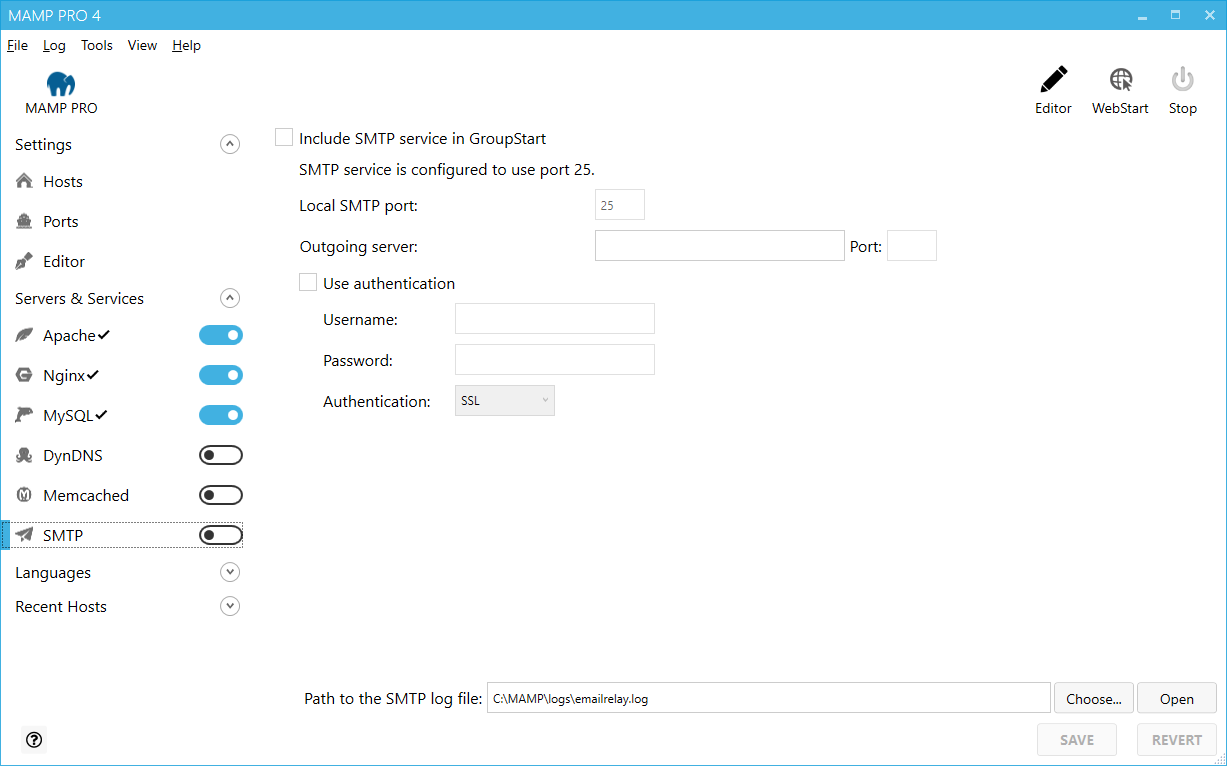Close the MAMP PRO 4 window
1227x766 pixels.
point(1208,15)
